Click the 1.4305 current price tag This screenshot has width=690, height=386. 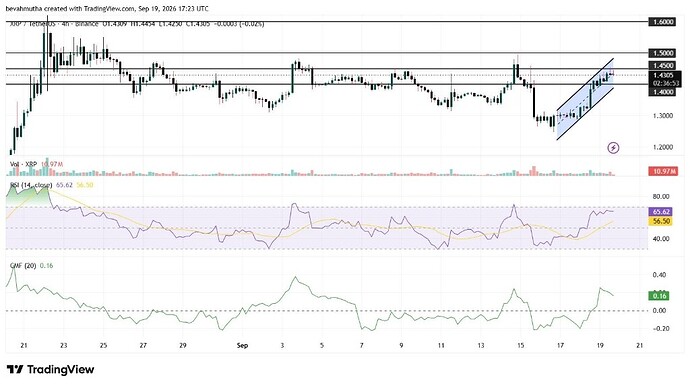pyautogui.click(x=665, y=75)
